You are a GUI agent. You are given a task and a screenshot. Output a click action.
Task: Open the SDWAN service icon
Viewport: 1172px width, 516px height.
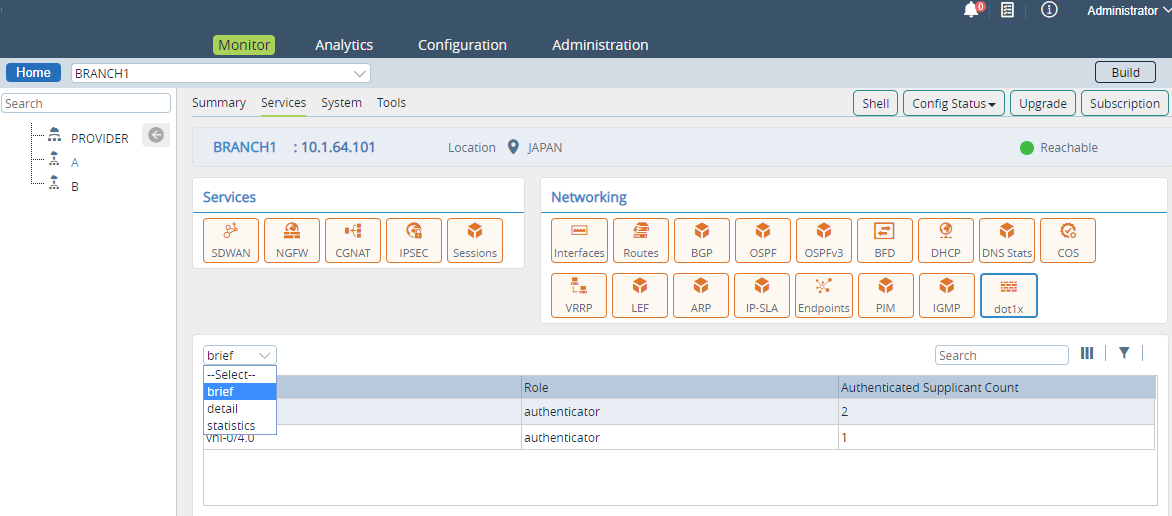(231, 240)
